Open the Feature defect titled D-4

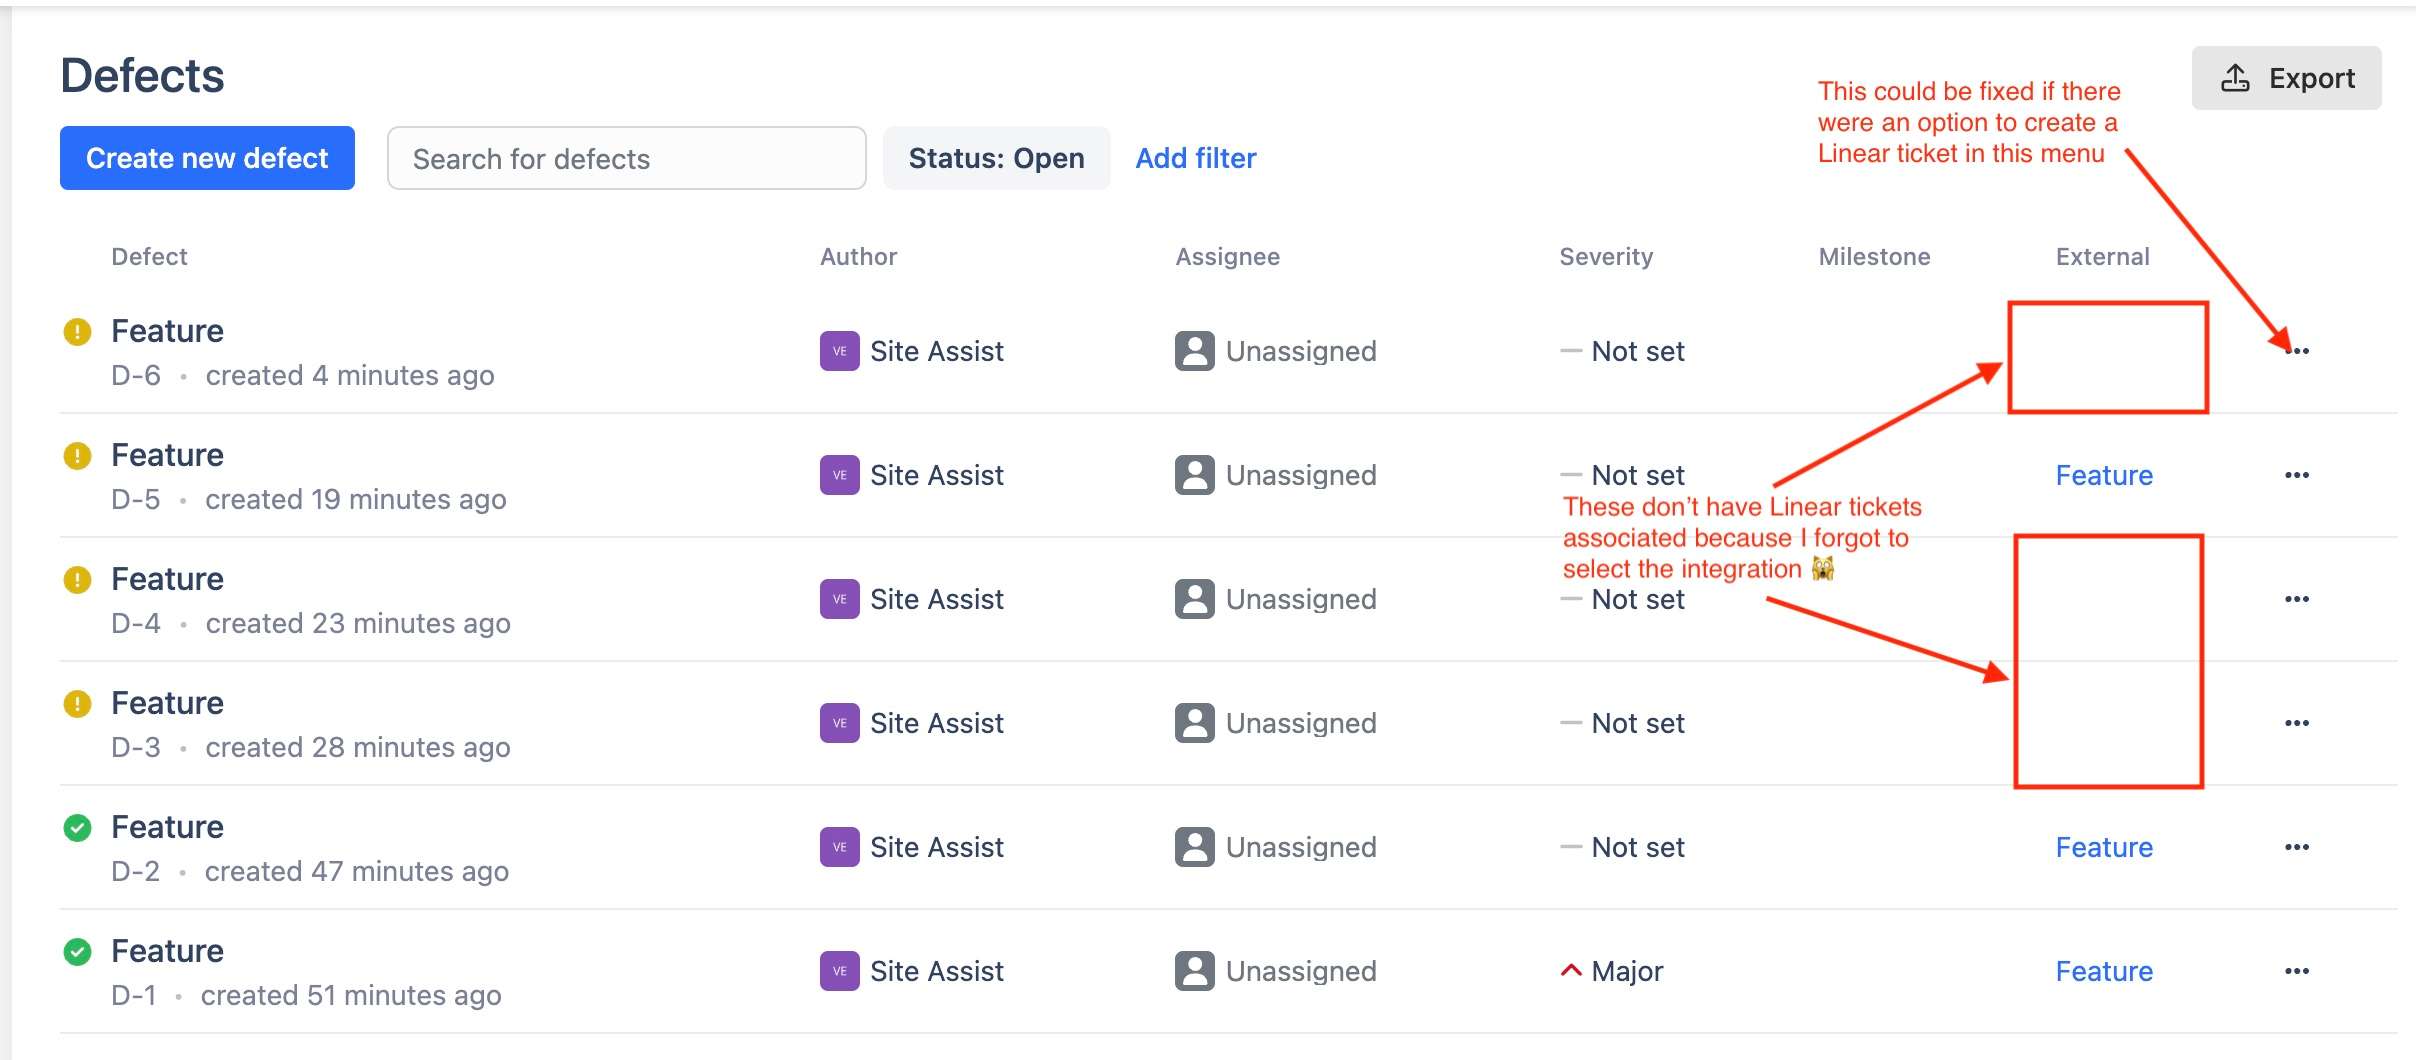point(167,579)
